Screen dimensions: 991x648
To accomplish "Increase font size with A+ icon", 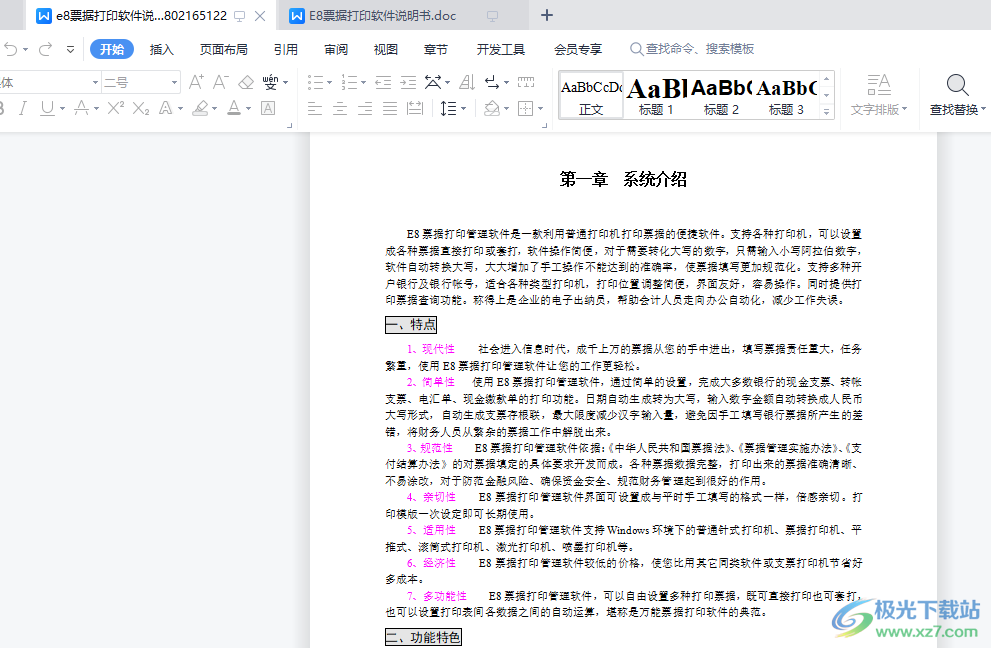I will click(196, 82).
